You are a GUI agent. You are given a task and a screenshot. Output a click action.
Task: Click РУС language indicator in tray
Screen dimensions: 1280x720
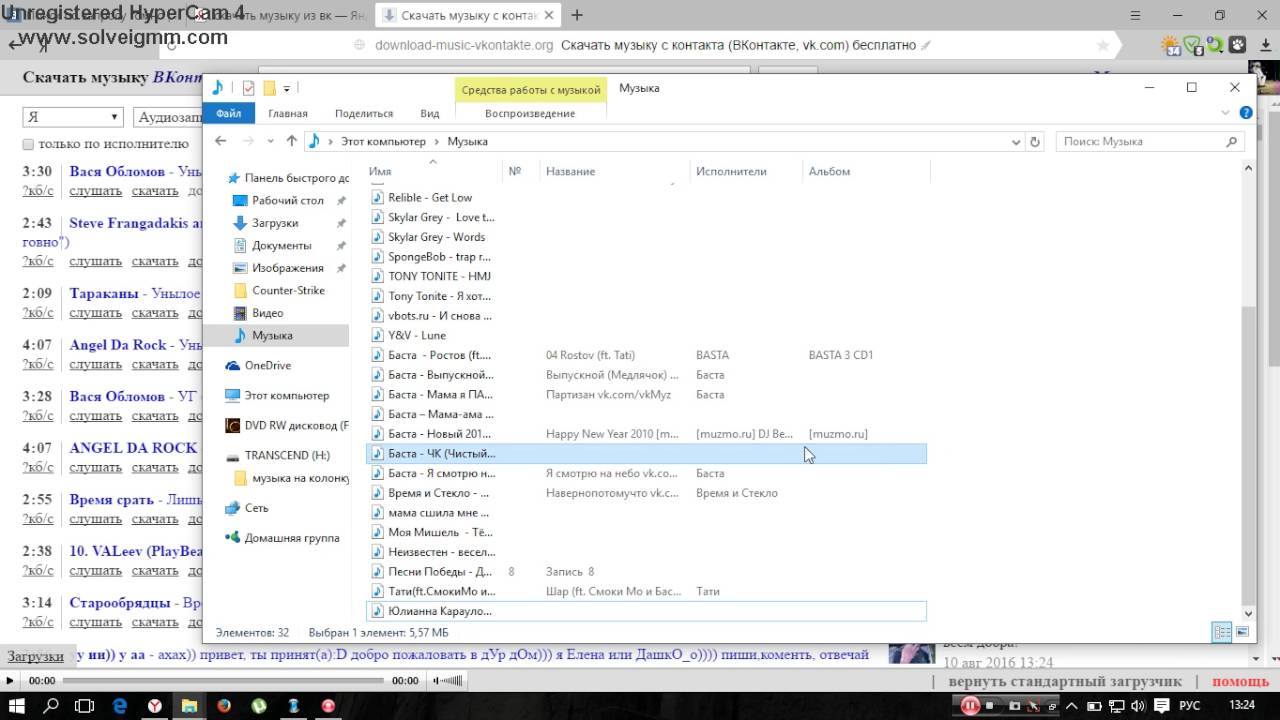(1190, 706)
